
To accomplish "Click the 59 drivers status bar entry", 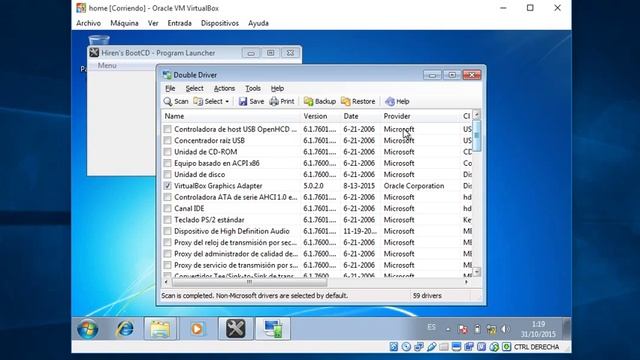I will (x=427, y=296).
